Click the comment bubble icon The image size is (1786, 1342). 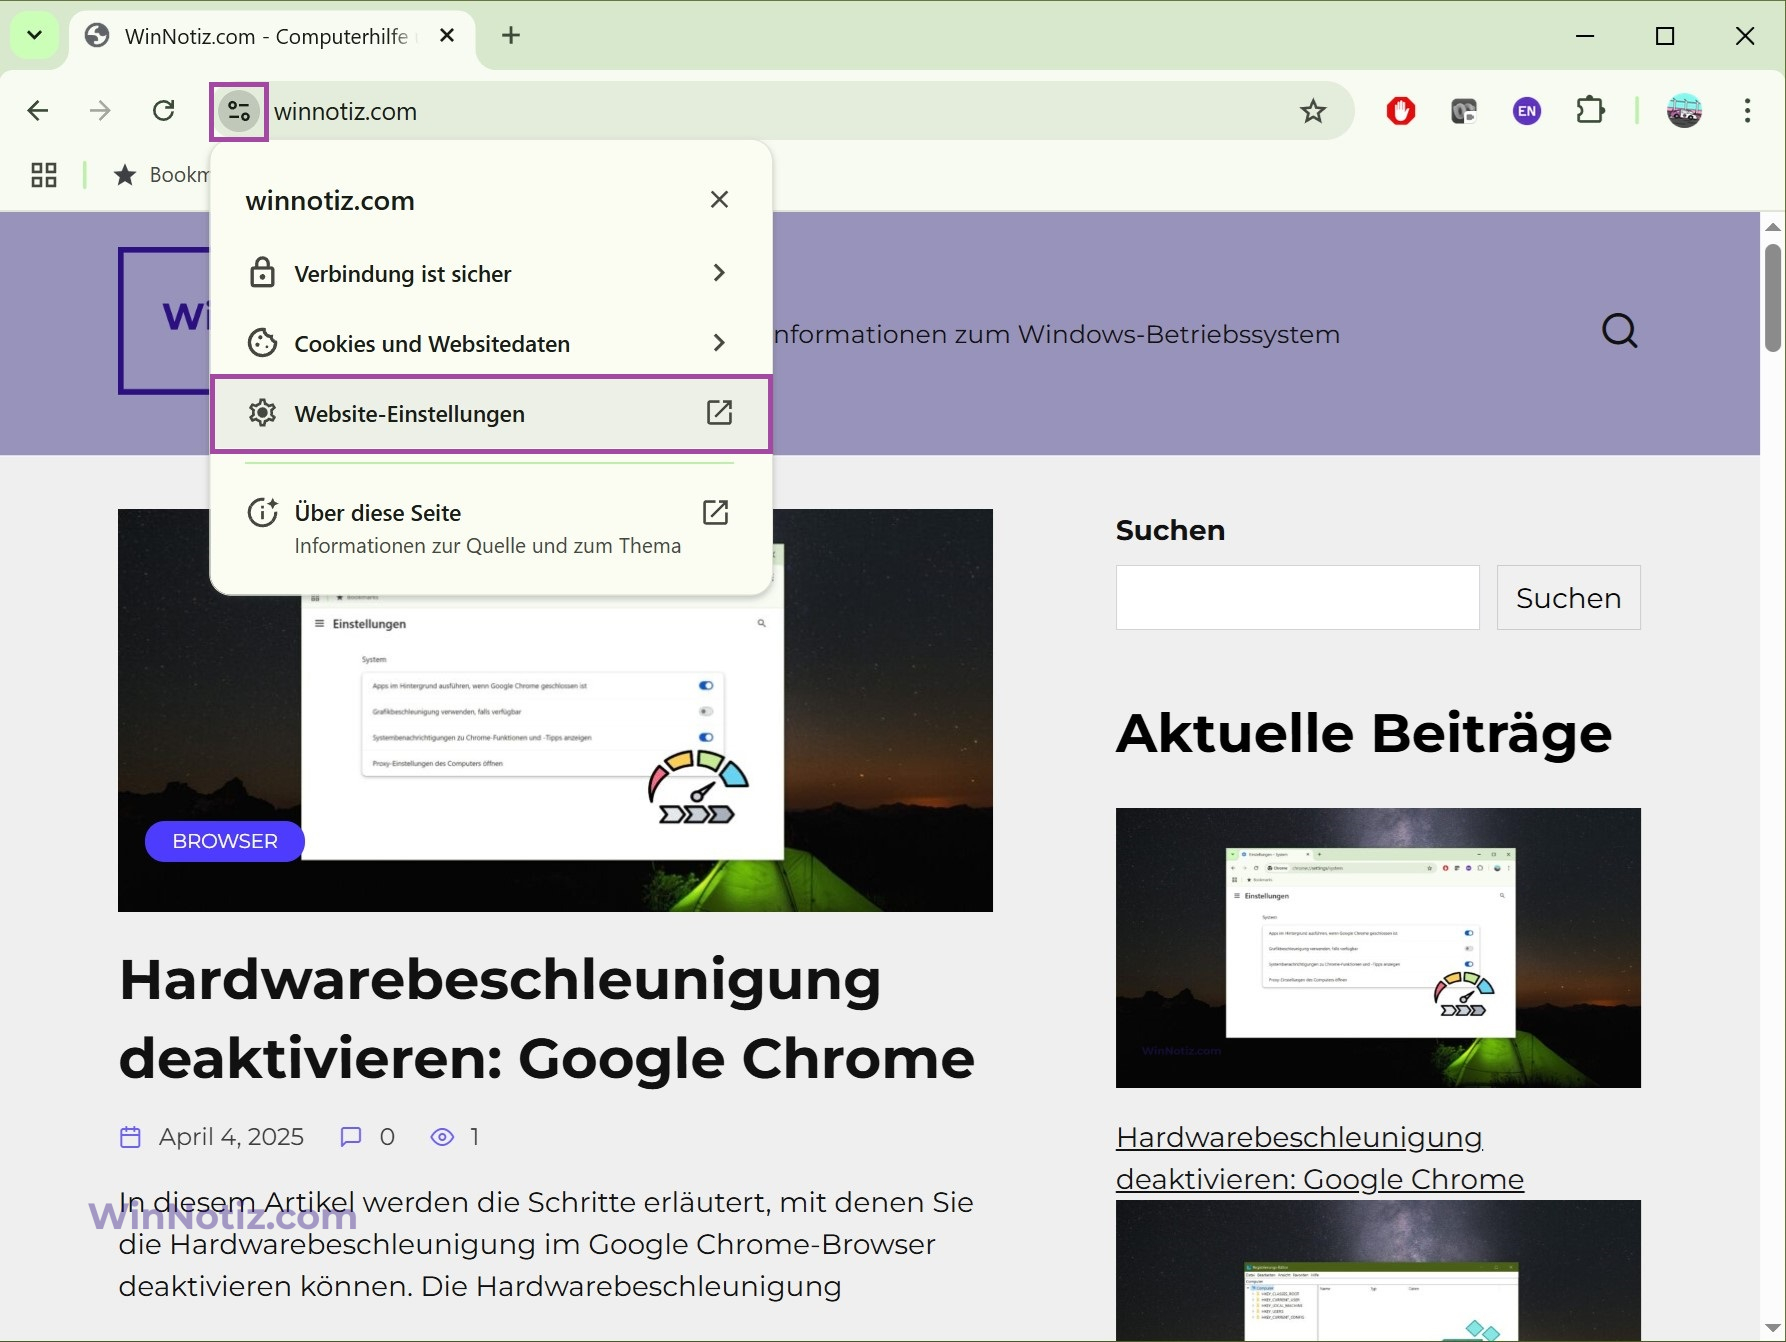click(350, 1137)
